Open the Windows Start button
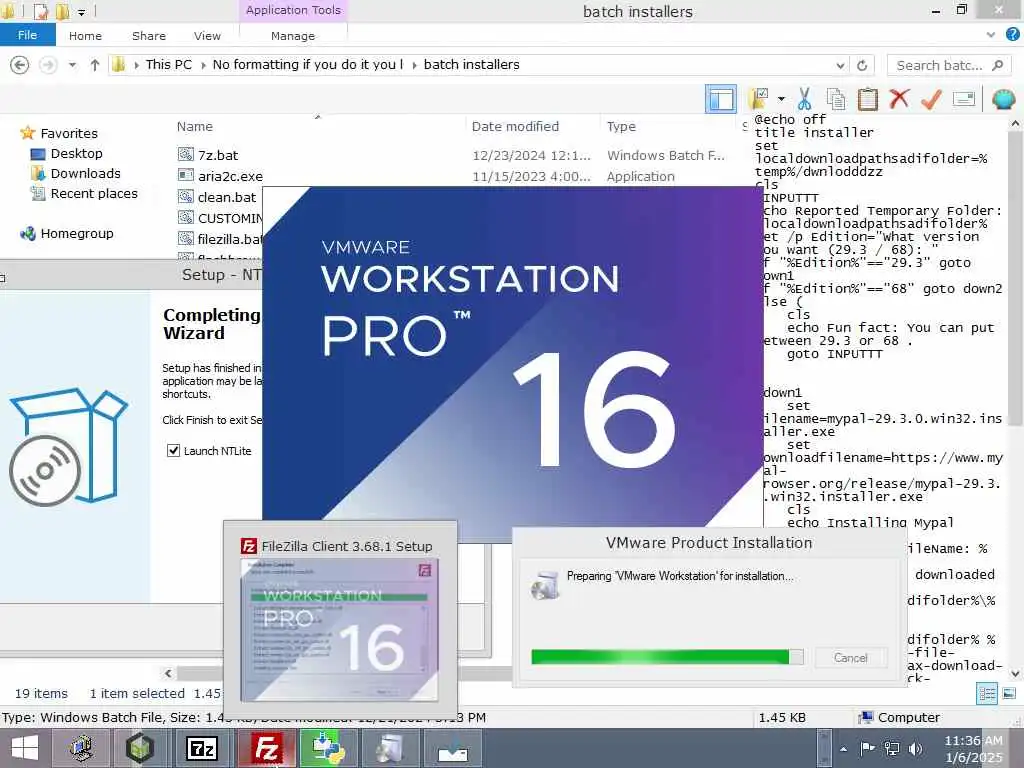Viewport: 1024px width, 768px height. pos(25,748)
